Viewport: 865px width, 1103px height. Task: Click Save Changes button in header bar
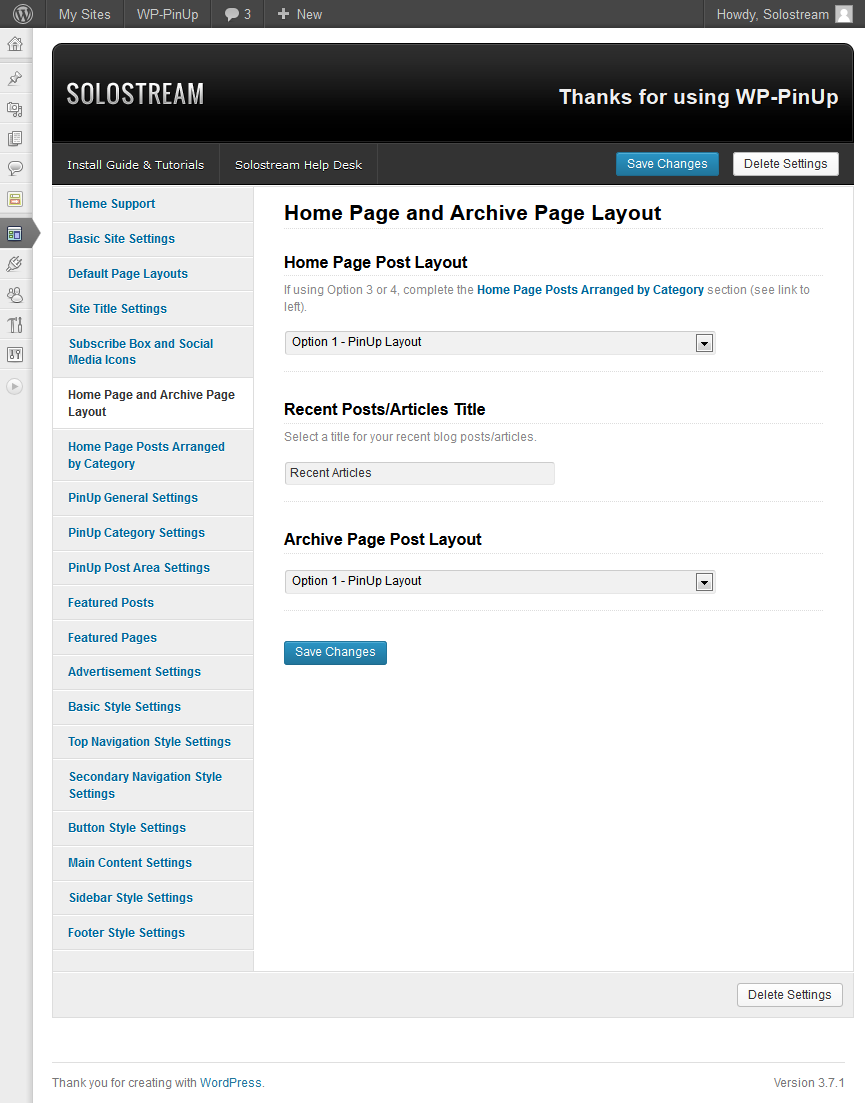[667, 164]
